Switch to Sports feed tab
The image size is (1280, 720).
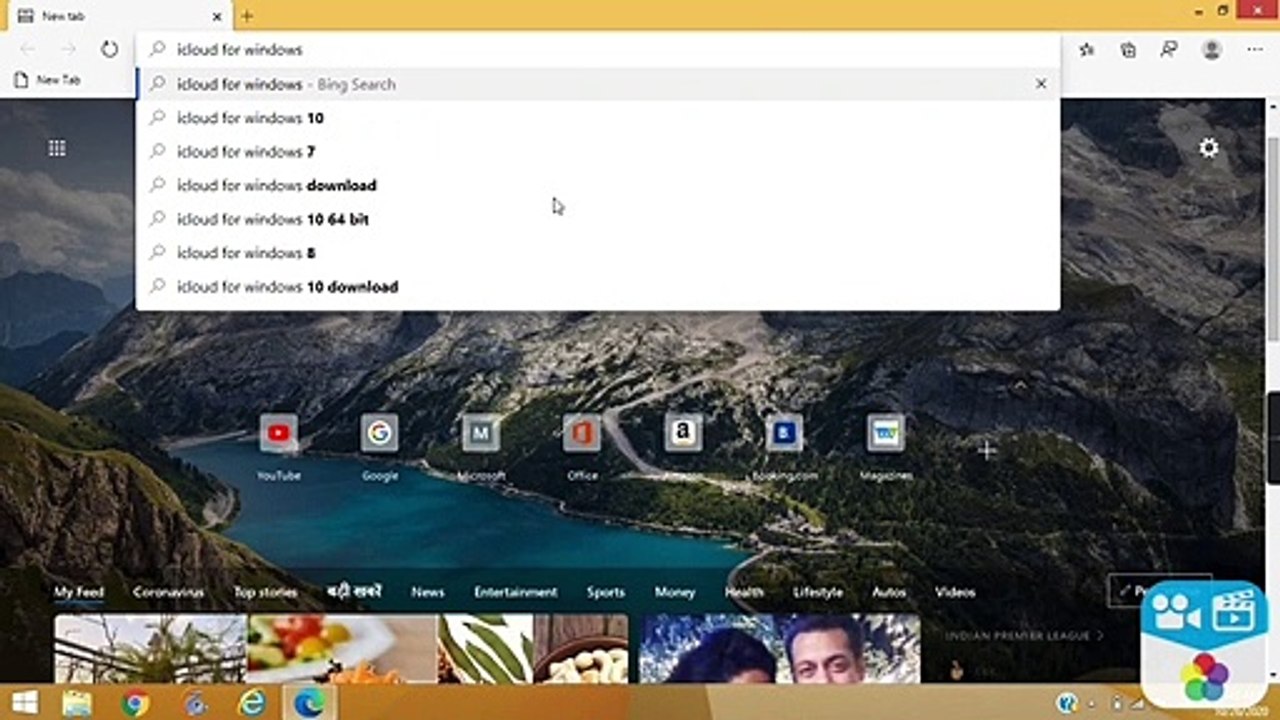pos(605,592)
